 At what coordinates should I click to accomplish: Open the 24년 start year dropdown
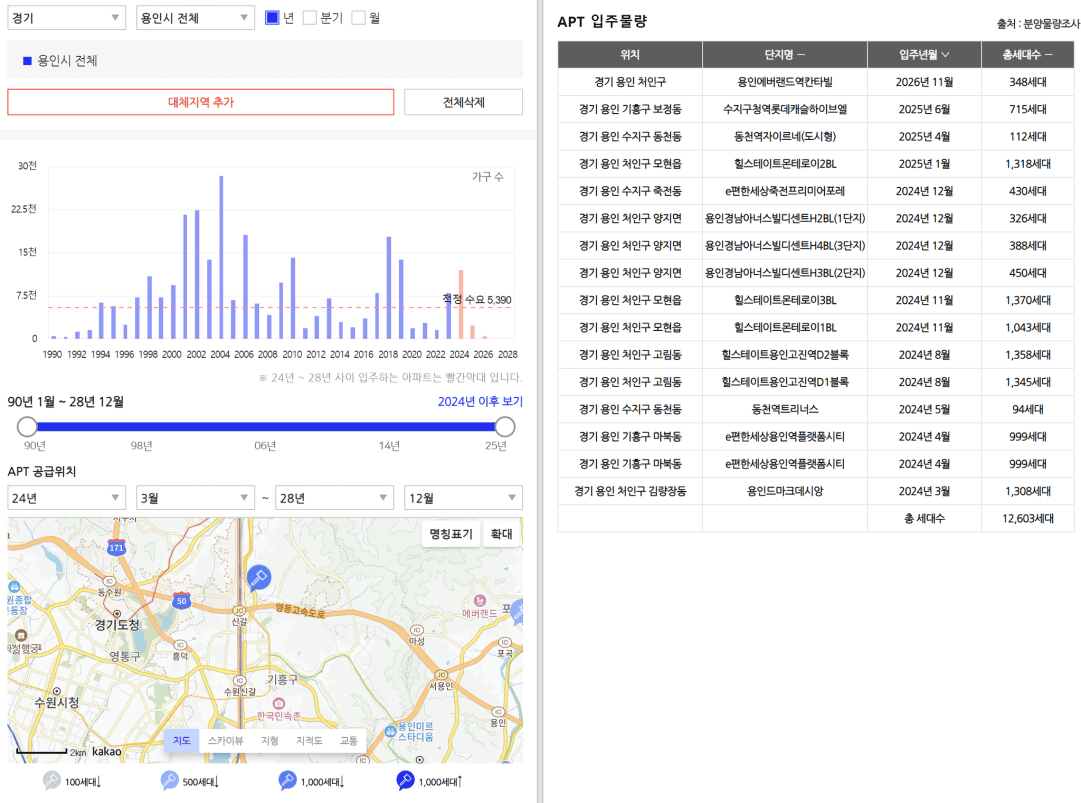66,498
